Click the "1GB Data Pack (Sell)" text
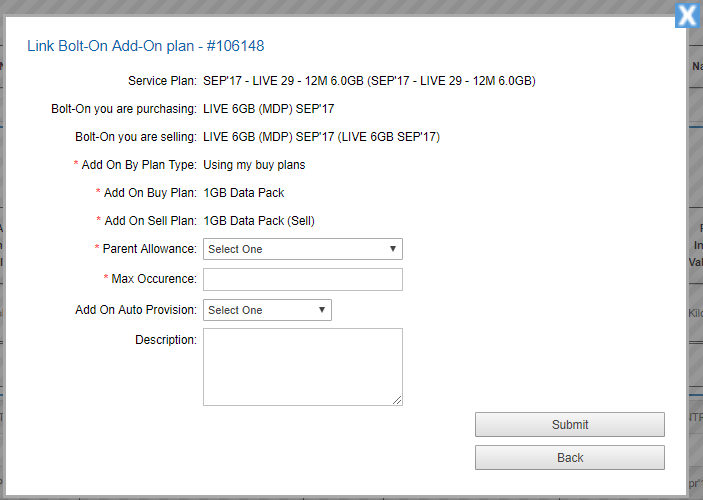This screenshot has height=500, width=703. click(x=259, y=221)
